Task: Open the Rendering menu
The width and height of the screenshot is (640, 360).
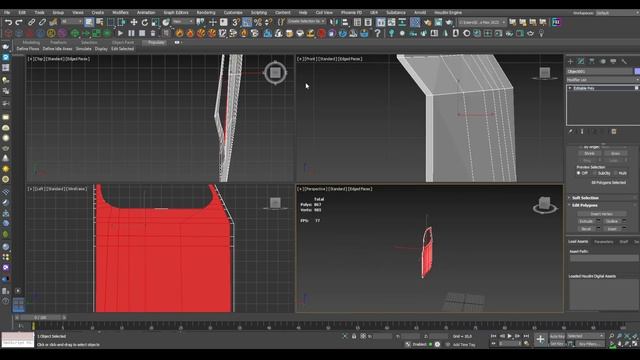Action: tap(206, 13)
